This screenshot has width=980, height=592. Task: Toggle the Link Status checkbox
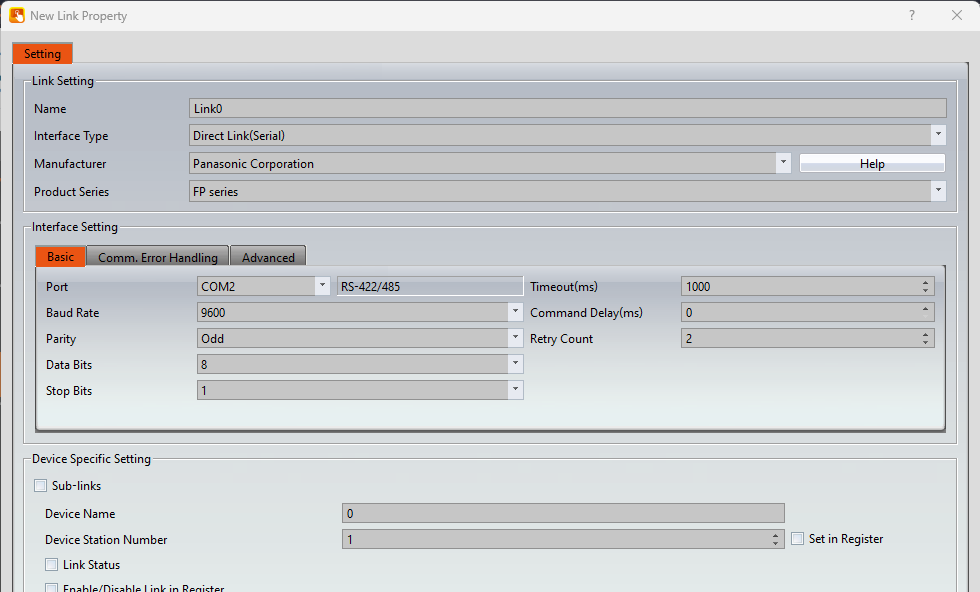tap(52, 565)
